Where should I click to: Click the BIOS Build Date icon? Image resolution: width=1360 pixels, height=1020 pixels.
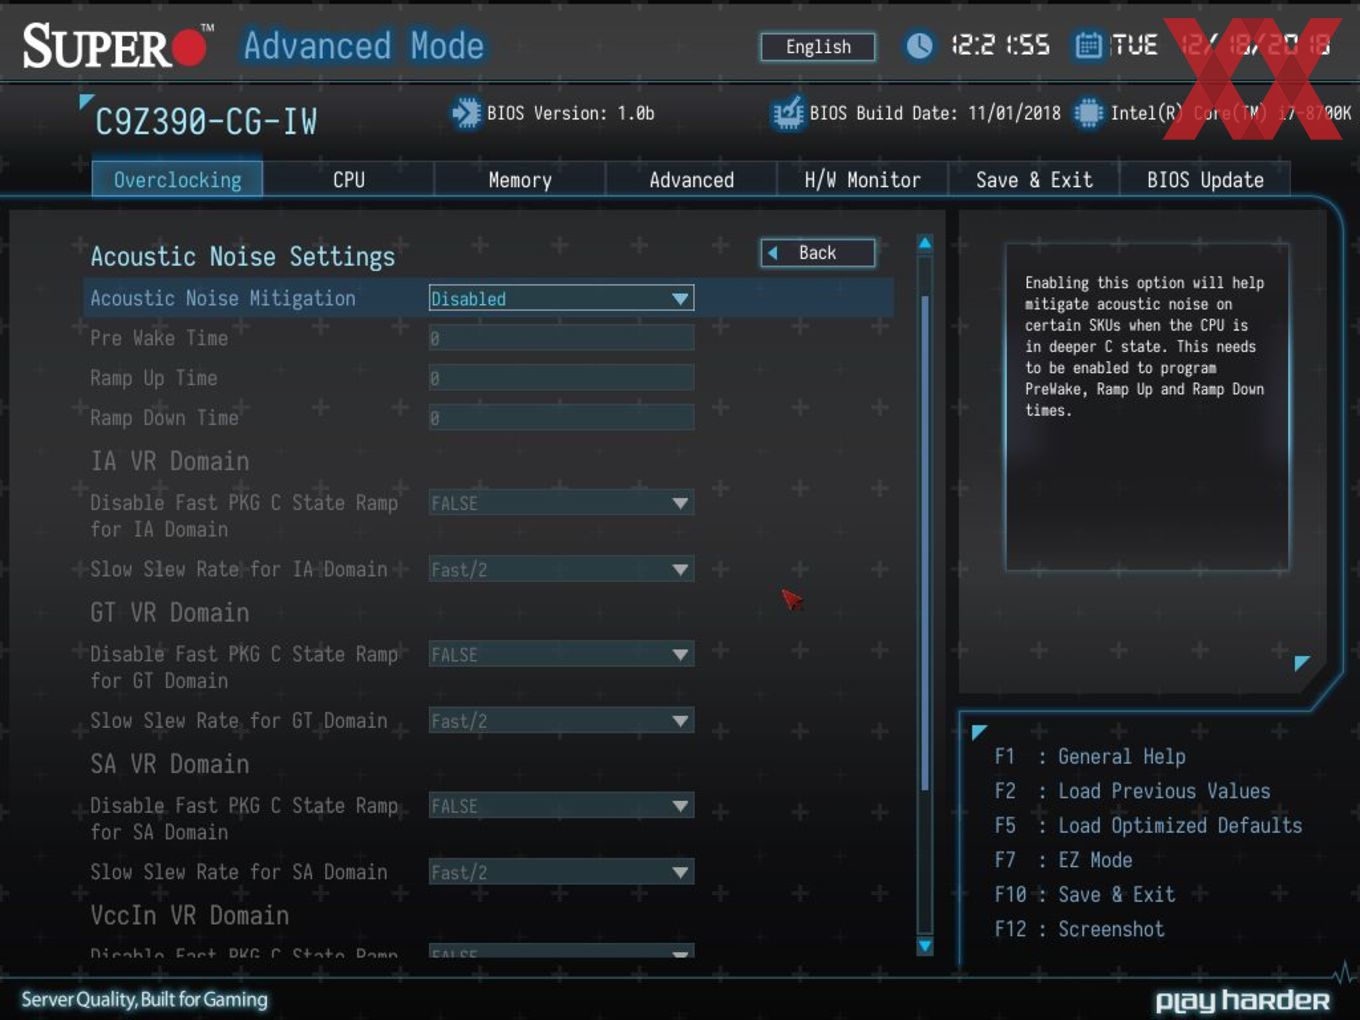[x=788, y=113]
